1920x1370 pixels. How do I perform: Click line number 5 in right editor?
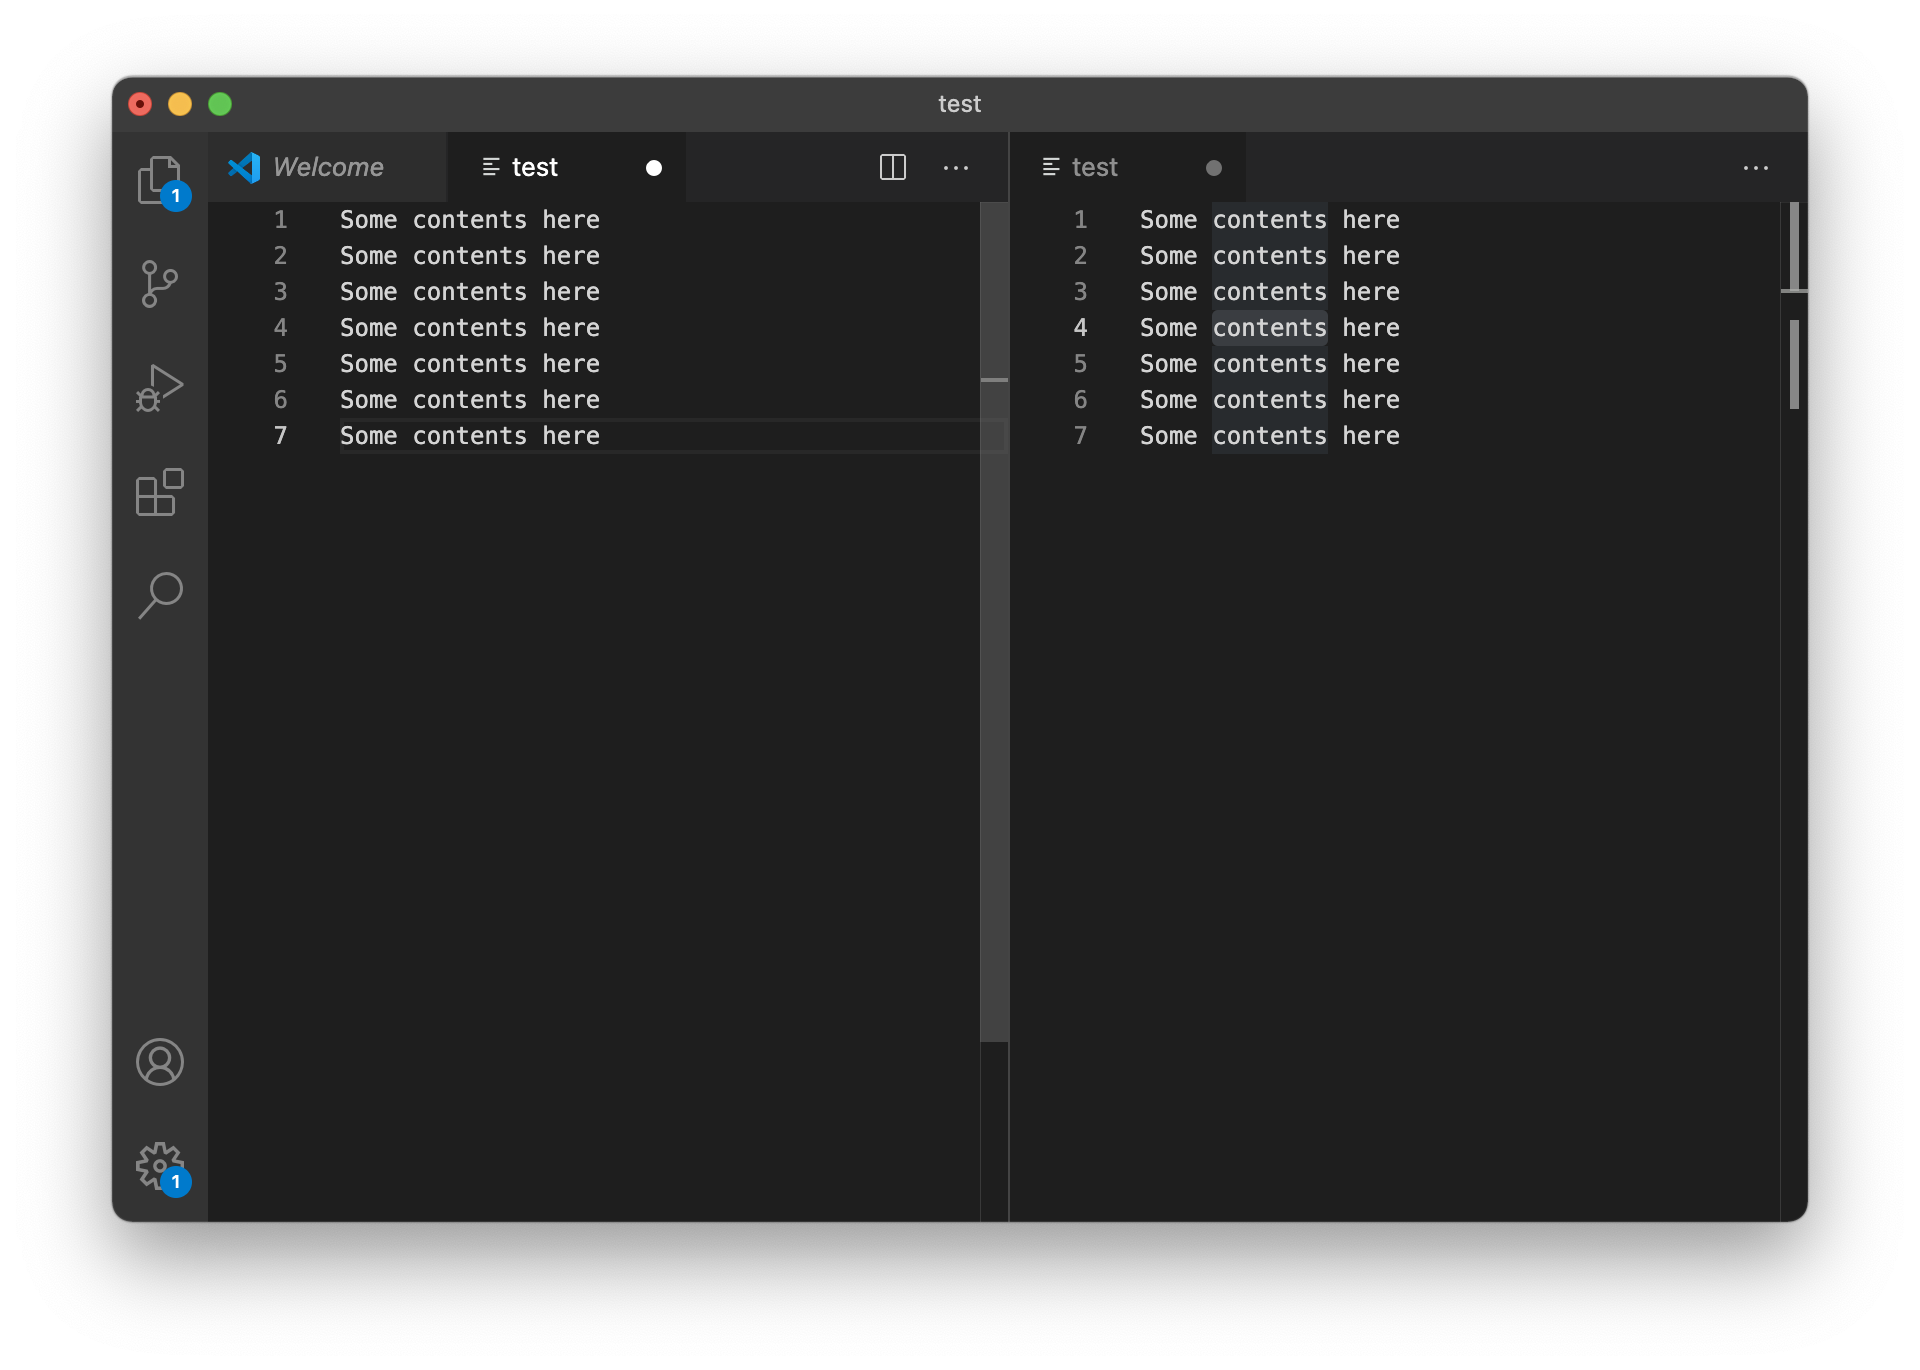[x=1081, y=364]
